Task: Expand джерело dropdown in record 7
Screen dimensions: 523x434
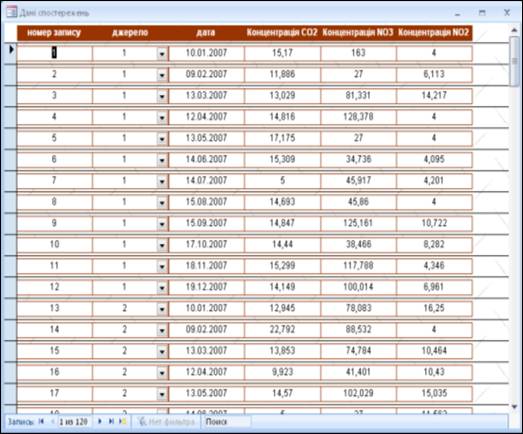Action: point(162,181)
